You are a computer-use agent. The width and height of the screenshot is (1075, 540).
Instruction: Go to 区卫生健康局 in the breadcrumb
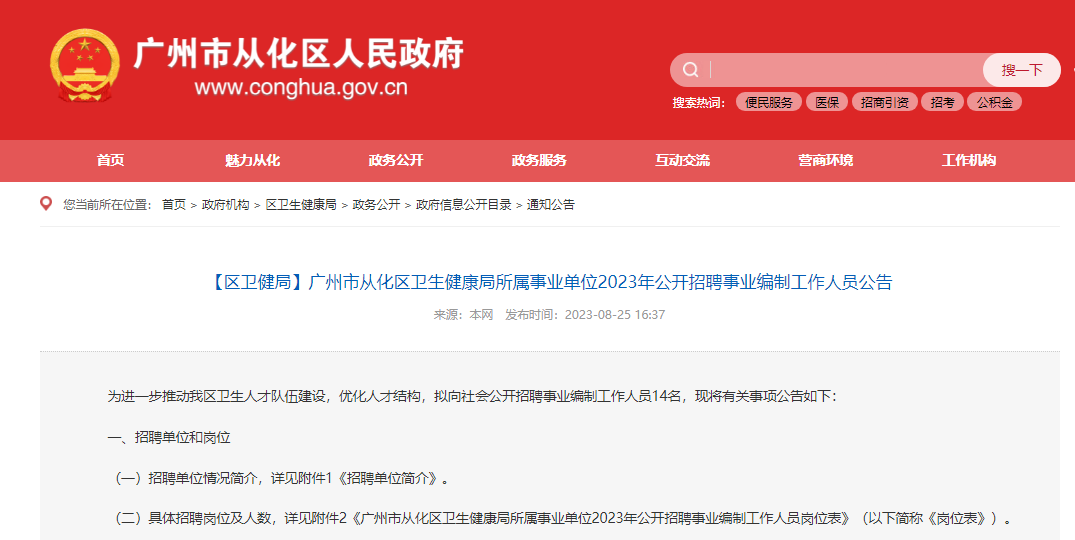point(301,204)
